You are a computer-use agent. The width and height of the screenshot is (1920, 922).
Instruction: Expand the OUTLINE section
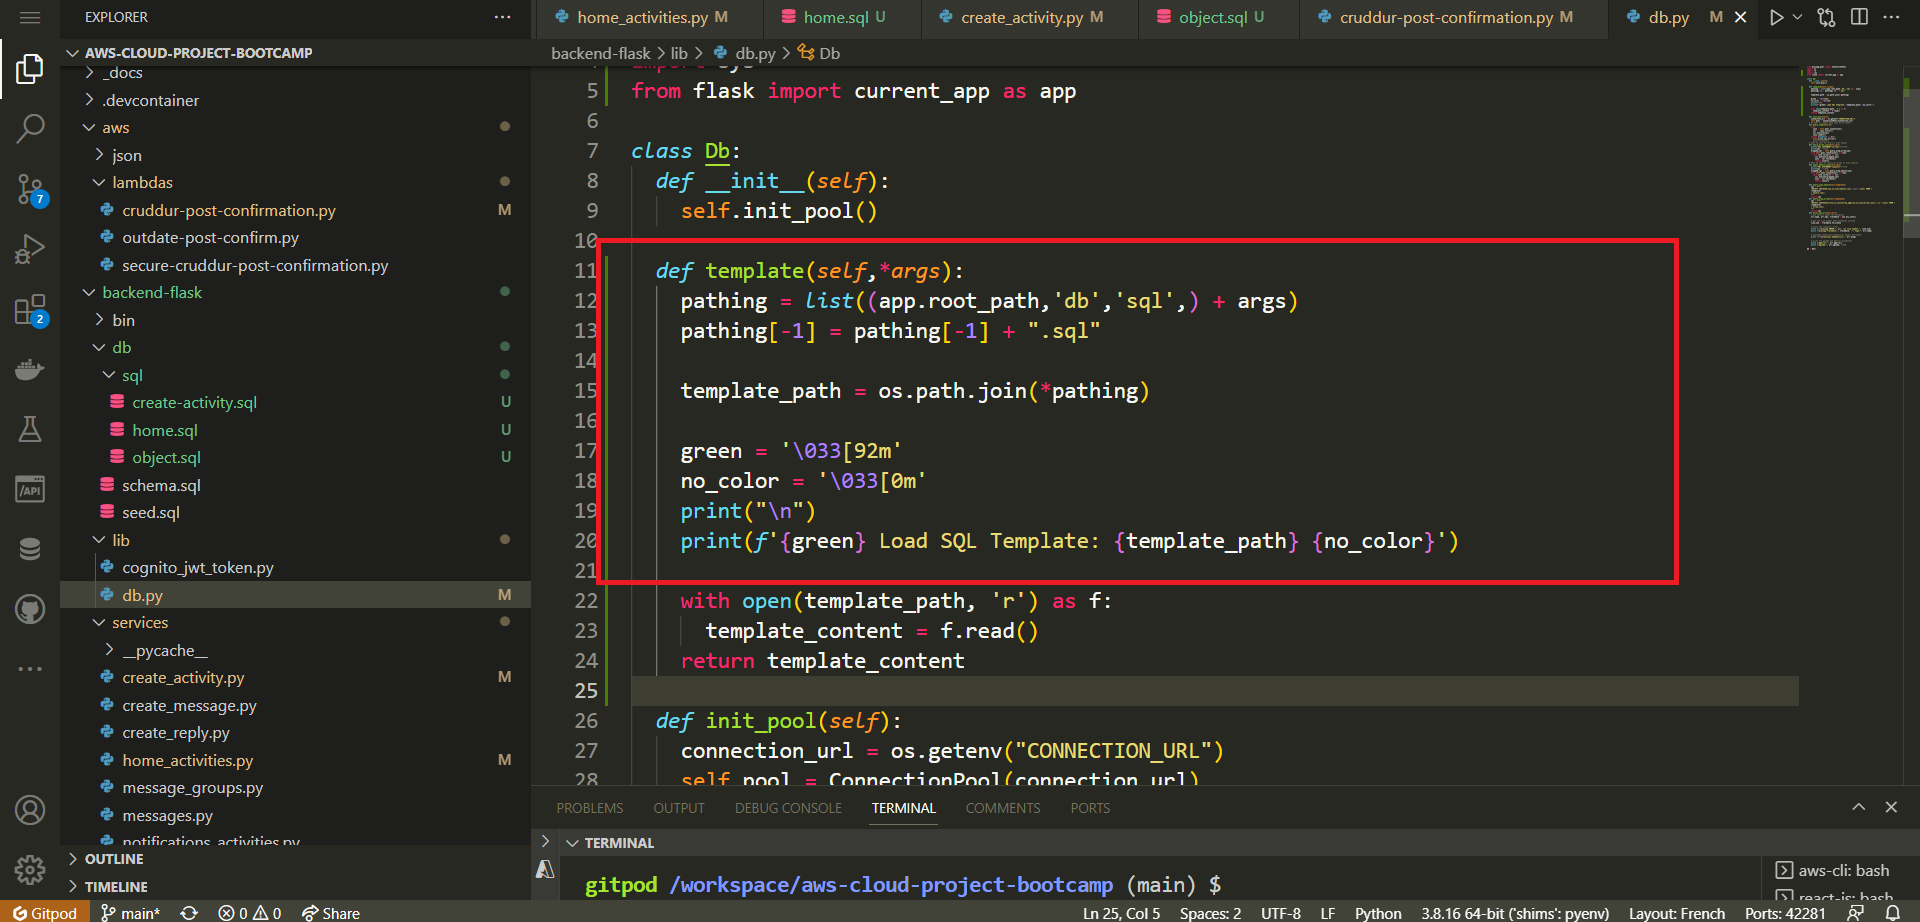click(114, 859)
